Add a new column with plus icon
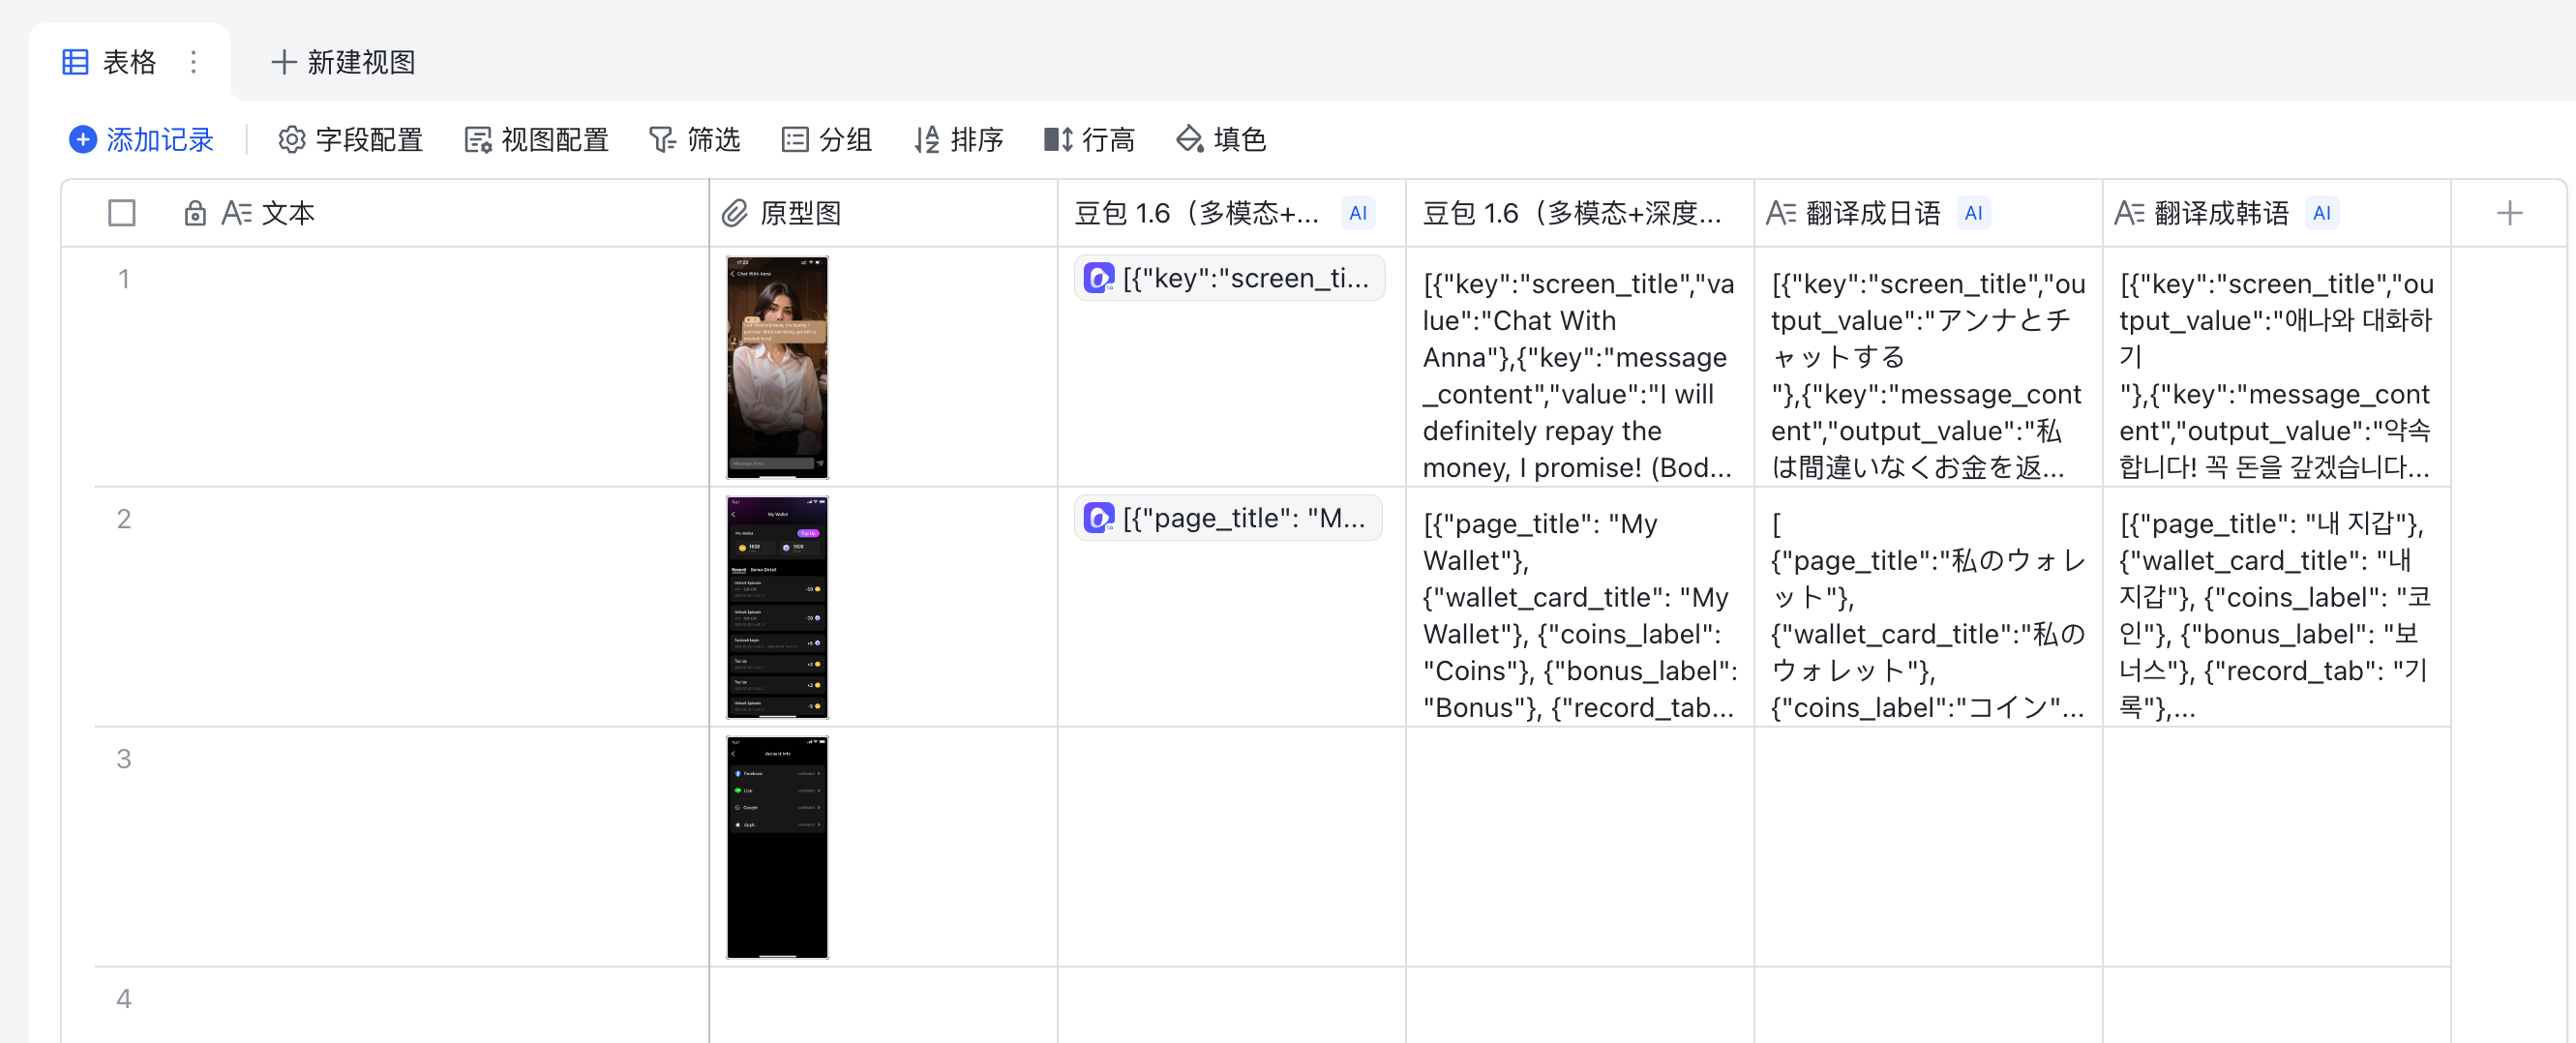This screenshot has width=2576, height=1043. point(2509,213)
